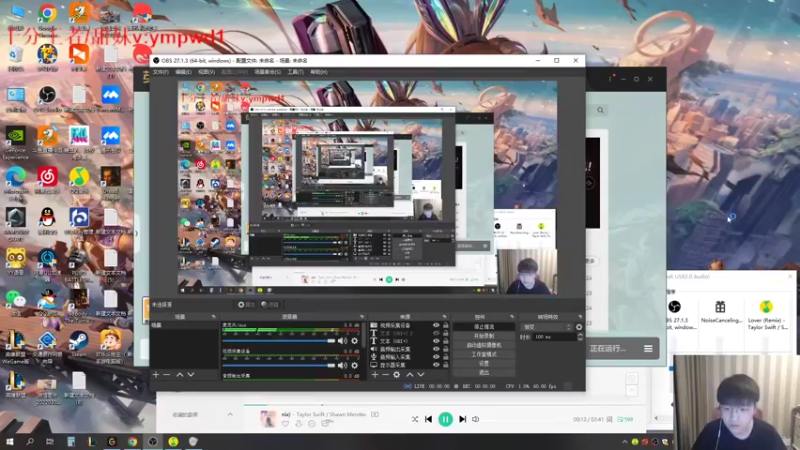Select the audio input capture source row
The width and height of the screenshot is (800, 450).
[x=409, y=357]
